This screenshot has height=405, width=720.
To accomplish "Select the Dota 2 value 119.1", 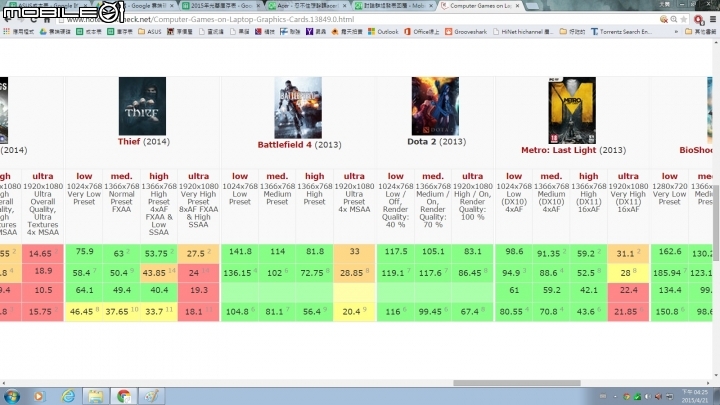I will pos(395,273).
